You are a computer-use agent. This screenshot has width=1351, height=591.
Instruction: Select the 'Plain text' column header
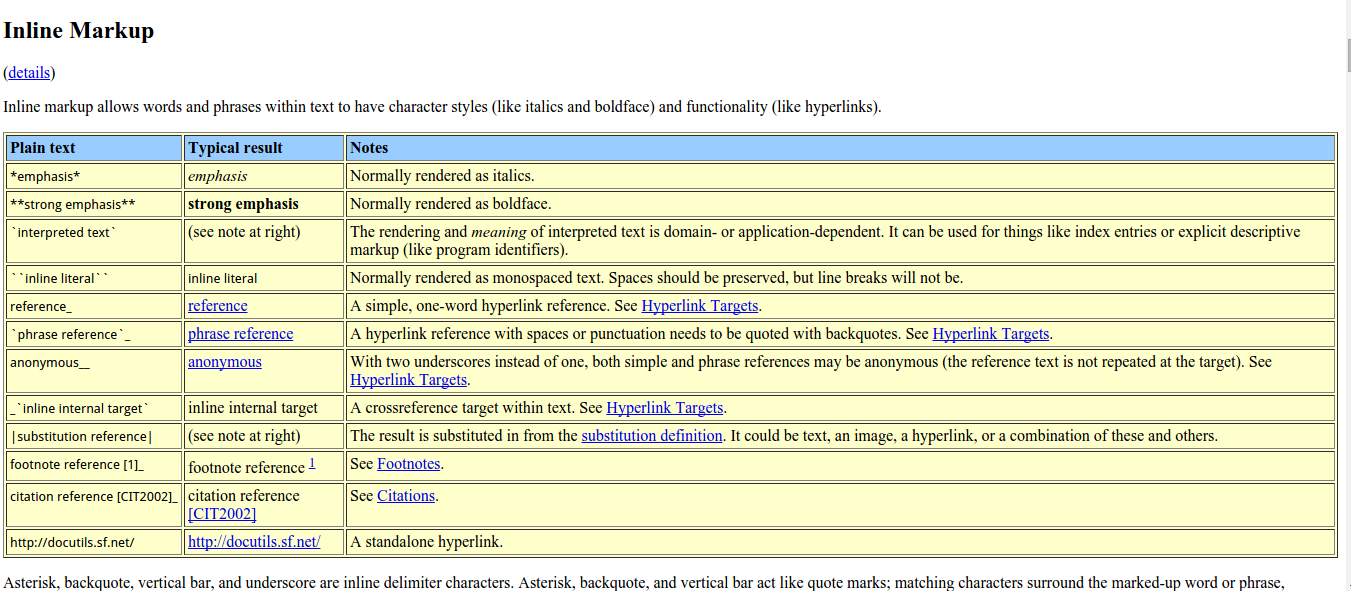[x=43, y=148]
